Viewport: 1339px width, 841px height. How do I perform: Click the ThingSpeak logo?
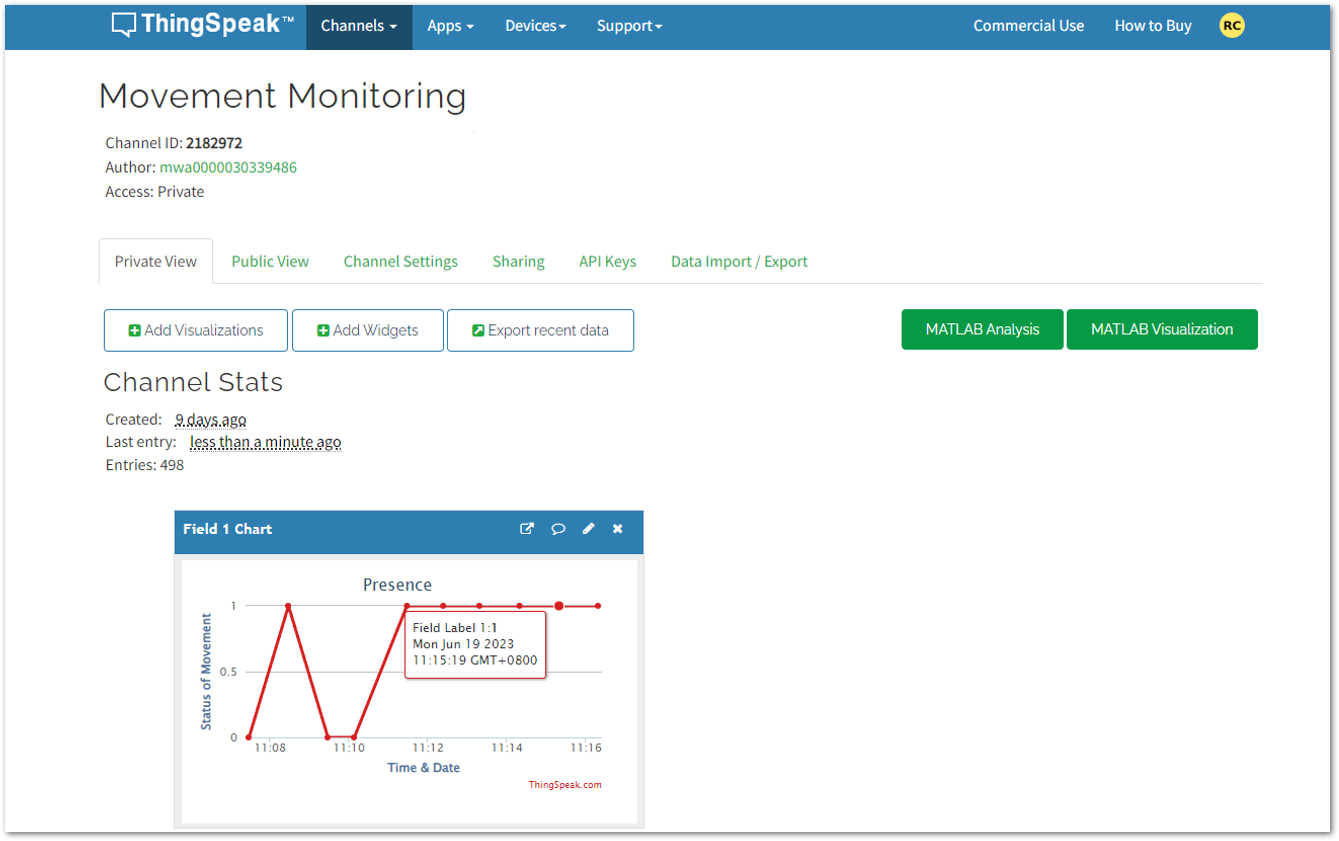click(x=203, y=25)
